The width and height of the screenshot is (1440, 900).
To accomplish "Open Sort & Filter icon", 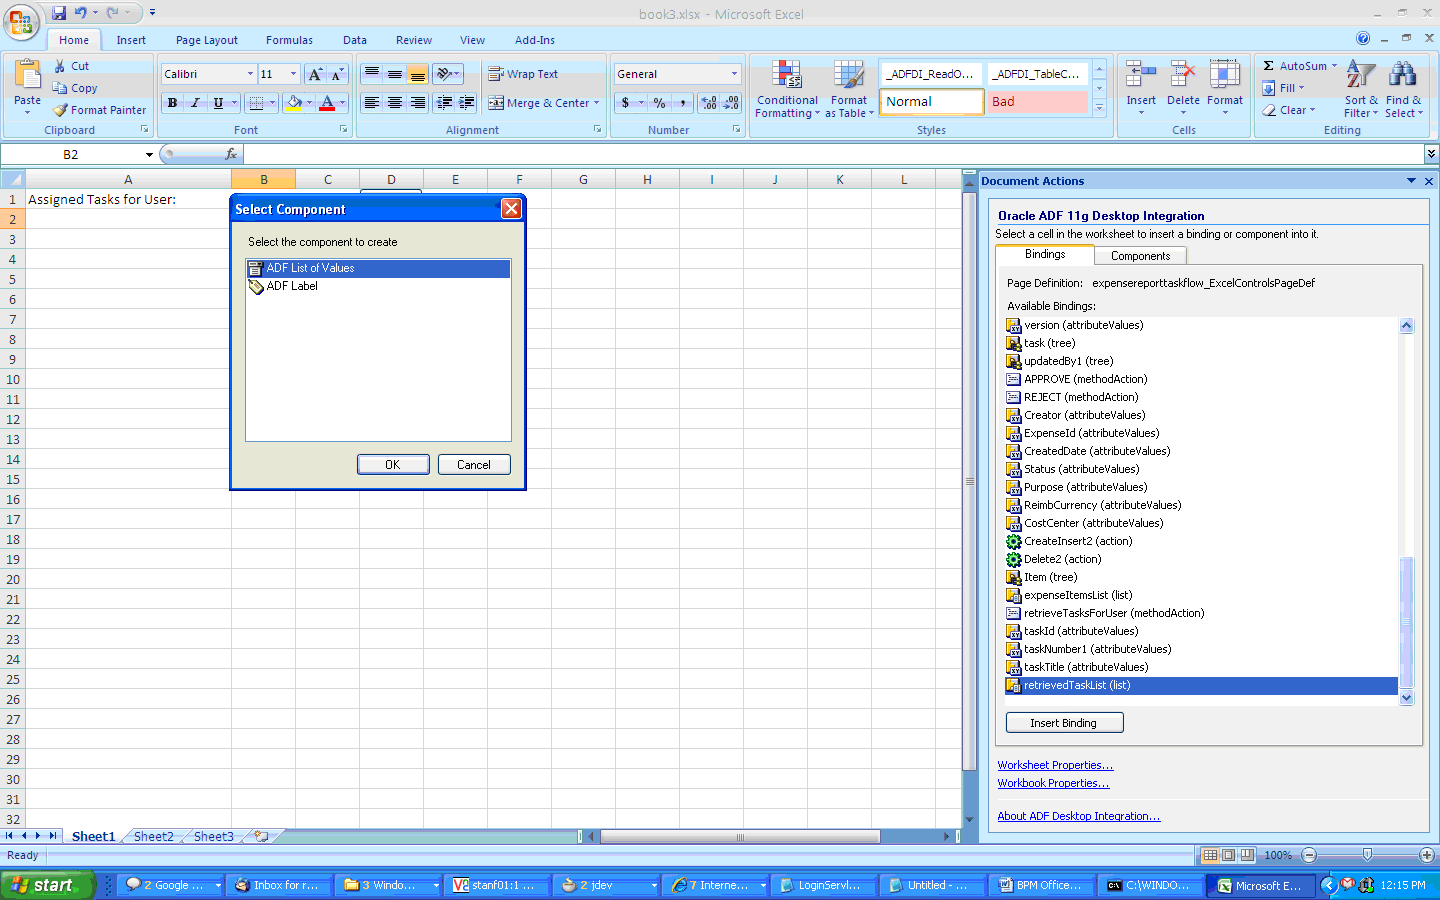I will pos(1361,76).
